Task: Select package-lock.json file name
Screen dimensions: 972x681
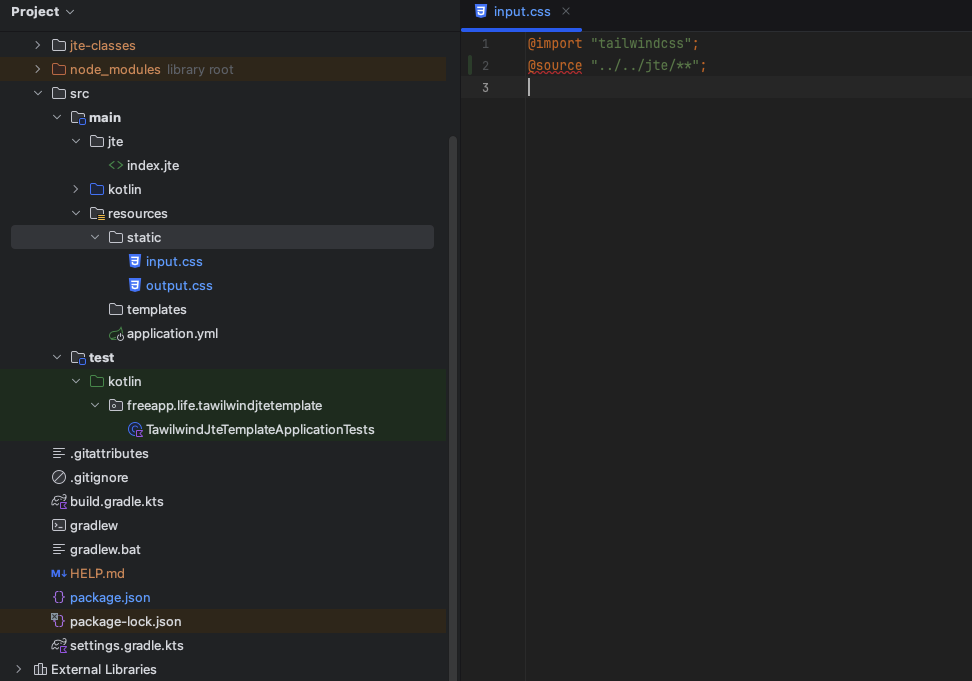Action: pos(126,622)
